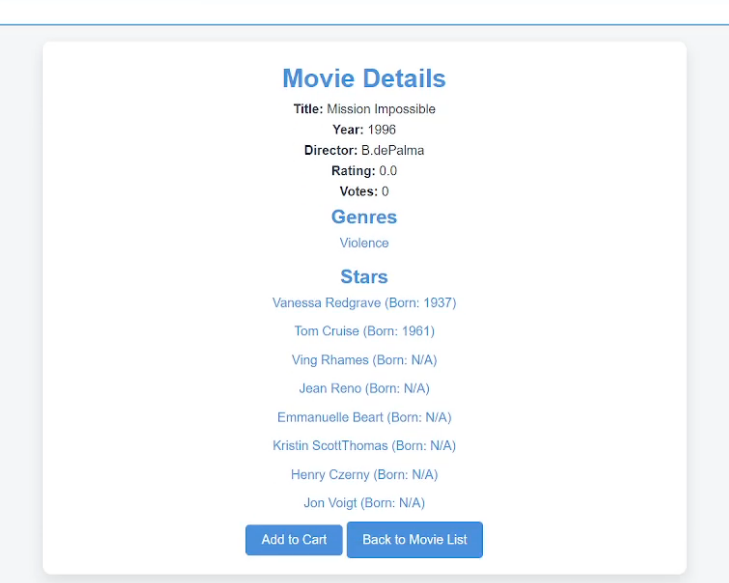The height and width of the screenshot is (583, 729).
Task: Open Vanessa Redgrave star page
Action: 364,303
